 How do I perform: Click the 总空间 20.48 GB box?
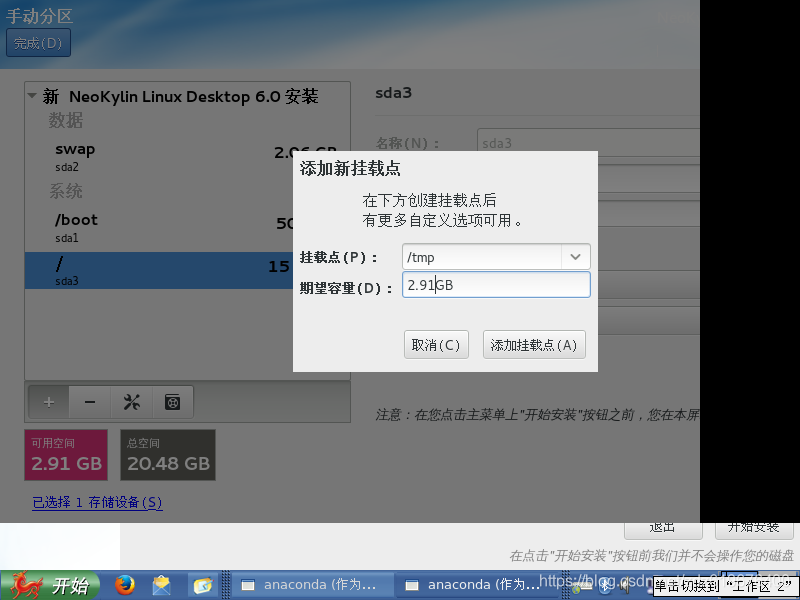pyautogui.click(x=168, y=455)
